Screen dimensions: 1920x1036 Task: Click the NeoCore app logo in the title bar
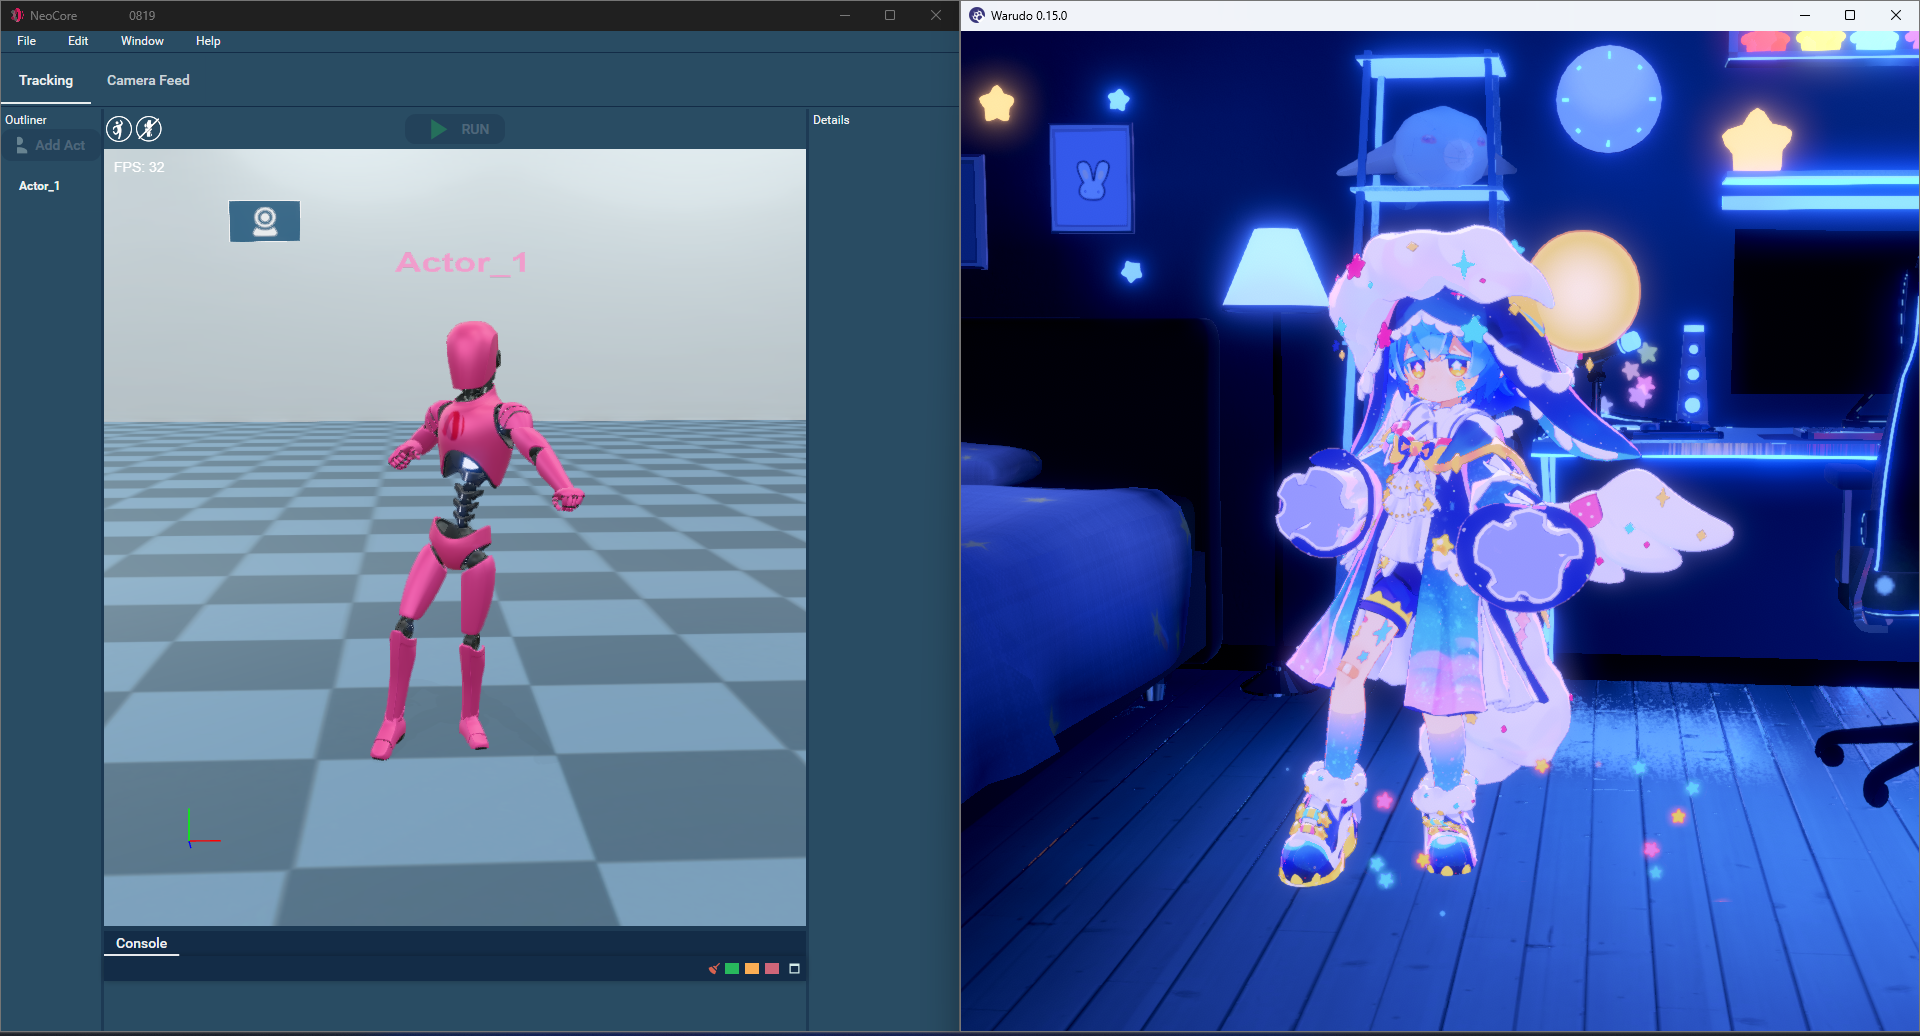tap(17, 15)
